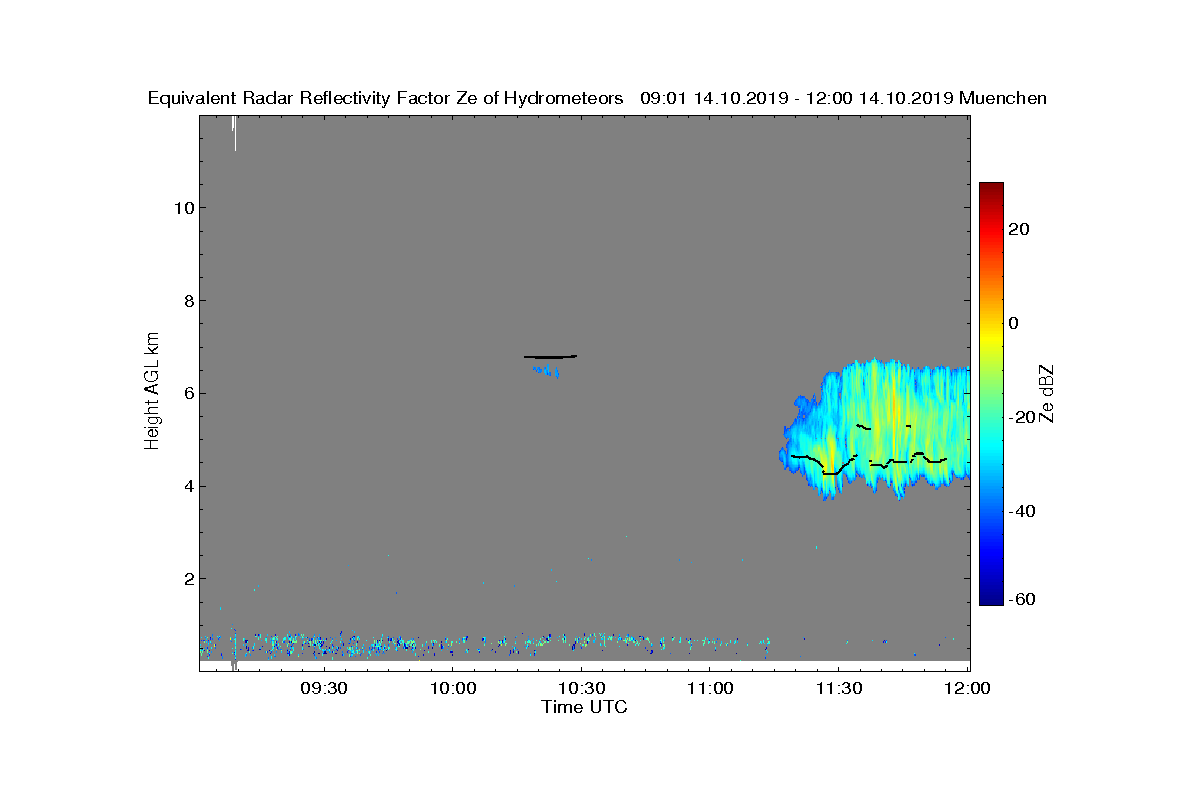Click the colorbar value 0
This screenshot has height=800, width=1200.
tap(1014, 323)
